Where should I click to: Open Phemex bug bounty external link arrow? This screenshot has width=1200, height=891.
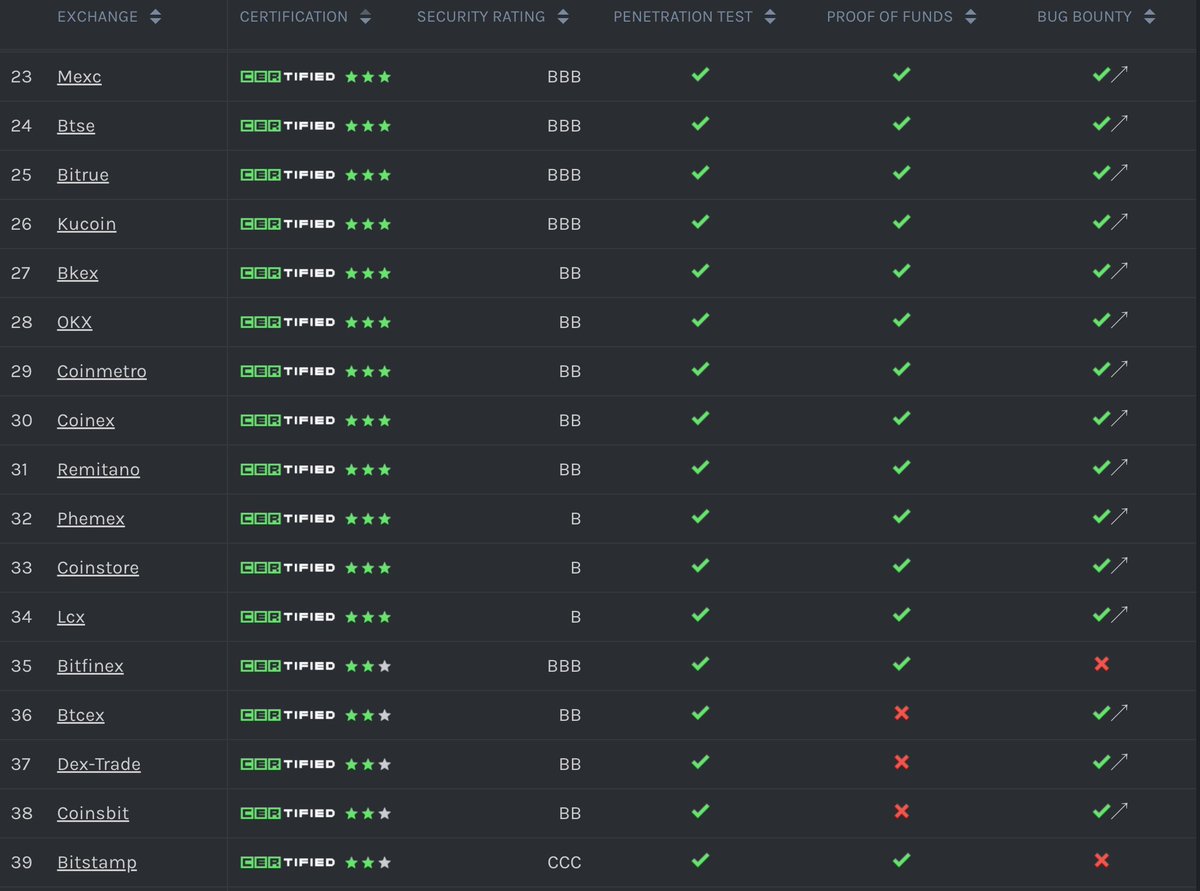click(x=1120, y=516)
